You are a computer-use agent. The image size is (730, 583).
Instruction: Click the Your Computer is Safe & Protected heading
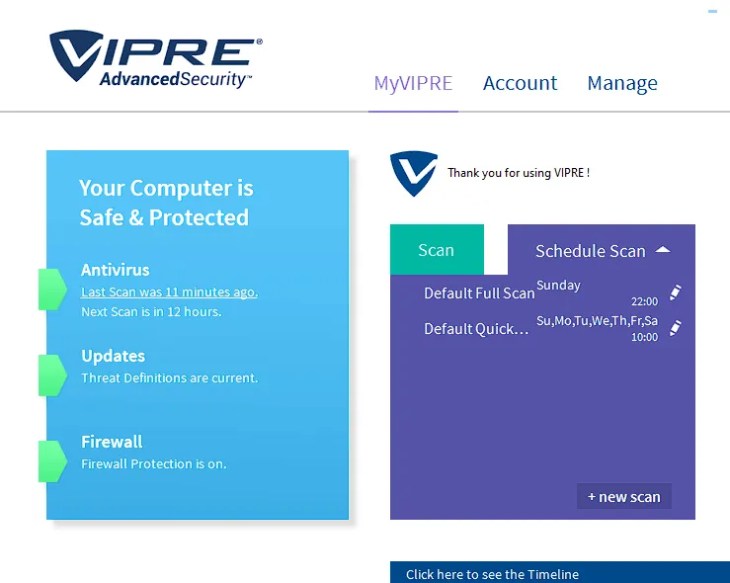tap(166, 203)
